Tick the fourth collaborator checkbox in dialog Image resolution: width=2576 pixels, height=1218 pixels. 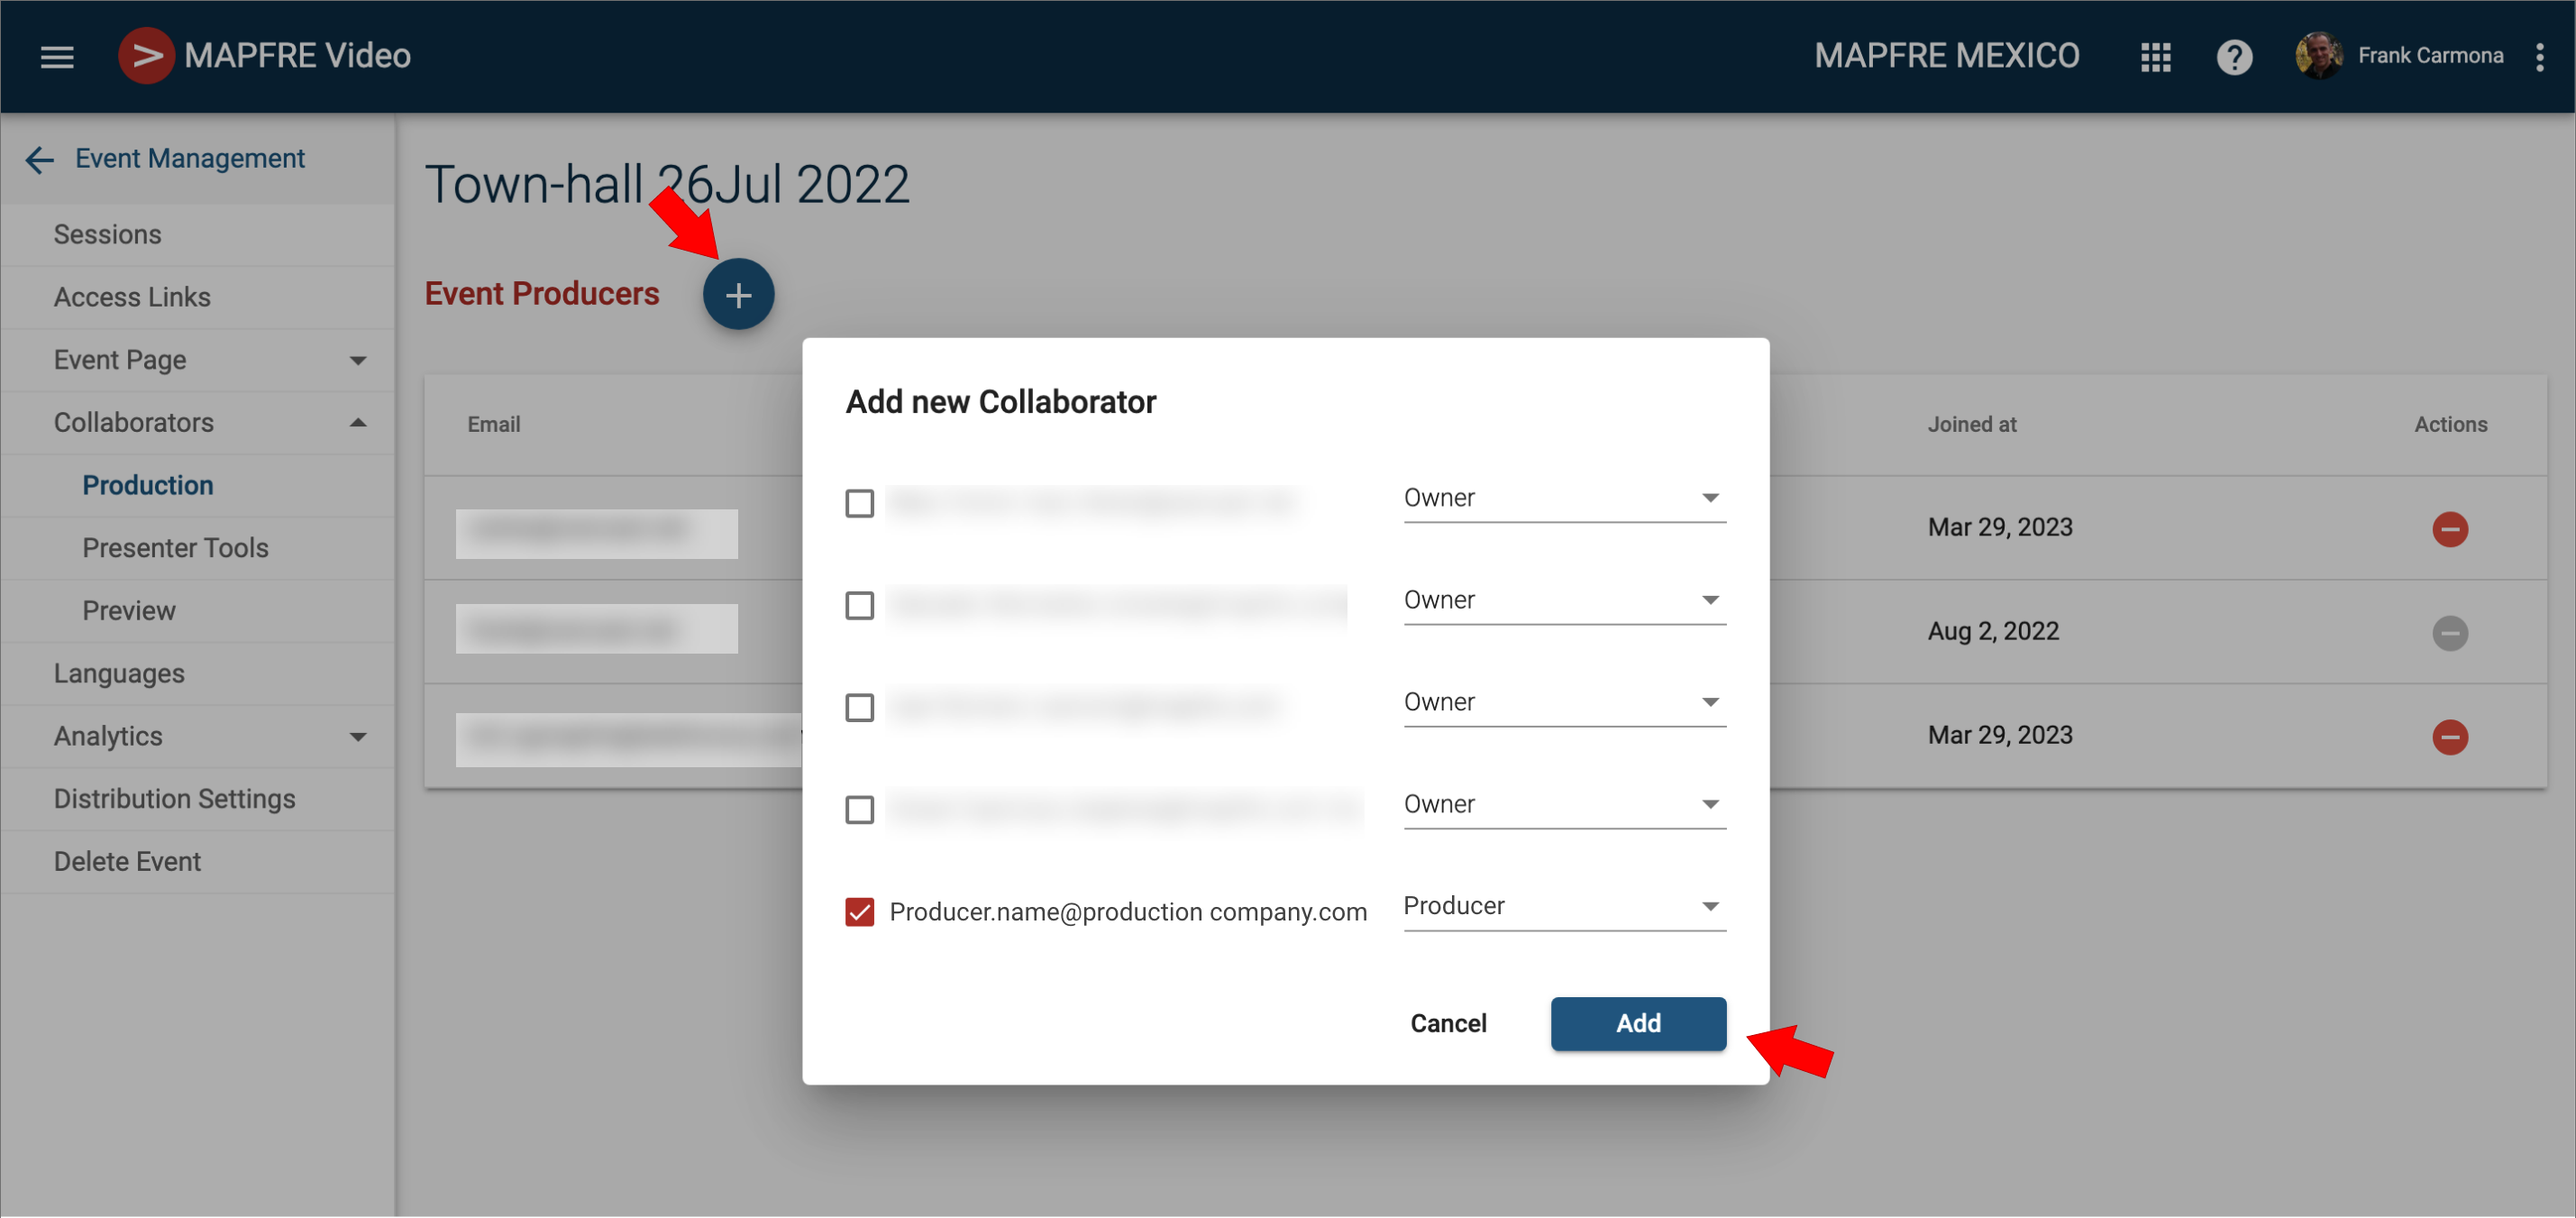859,809
